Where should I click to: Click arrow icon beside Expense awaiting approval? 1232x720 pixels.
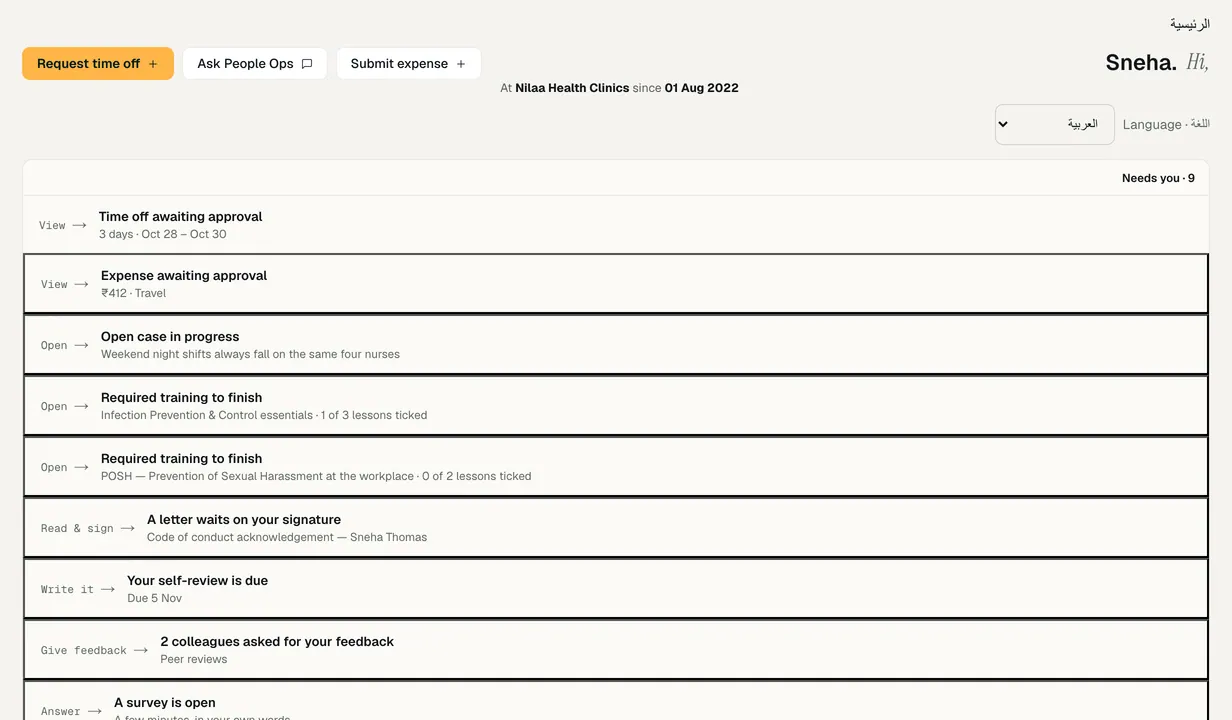tap(81, 285)
